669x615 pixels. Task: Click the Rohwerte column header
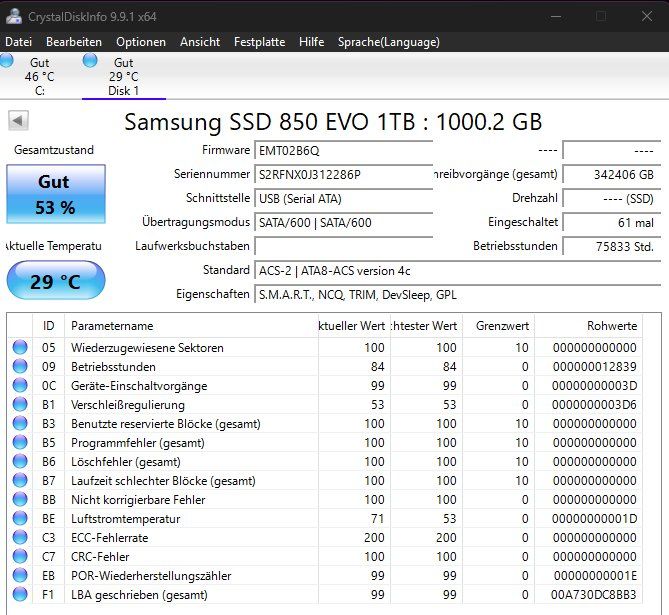tap(588, 326)
